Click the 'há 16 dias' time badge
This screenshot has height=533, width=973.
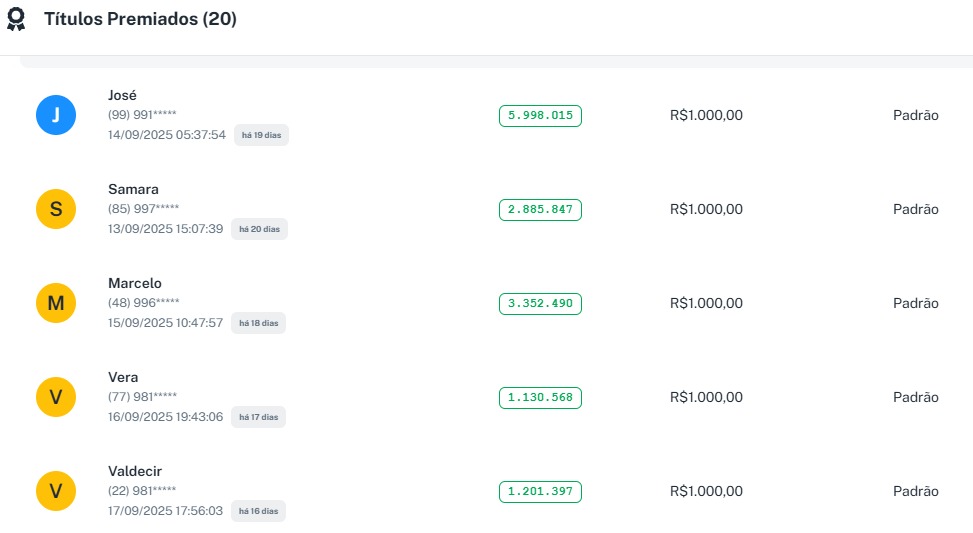(258, 511)
